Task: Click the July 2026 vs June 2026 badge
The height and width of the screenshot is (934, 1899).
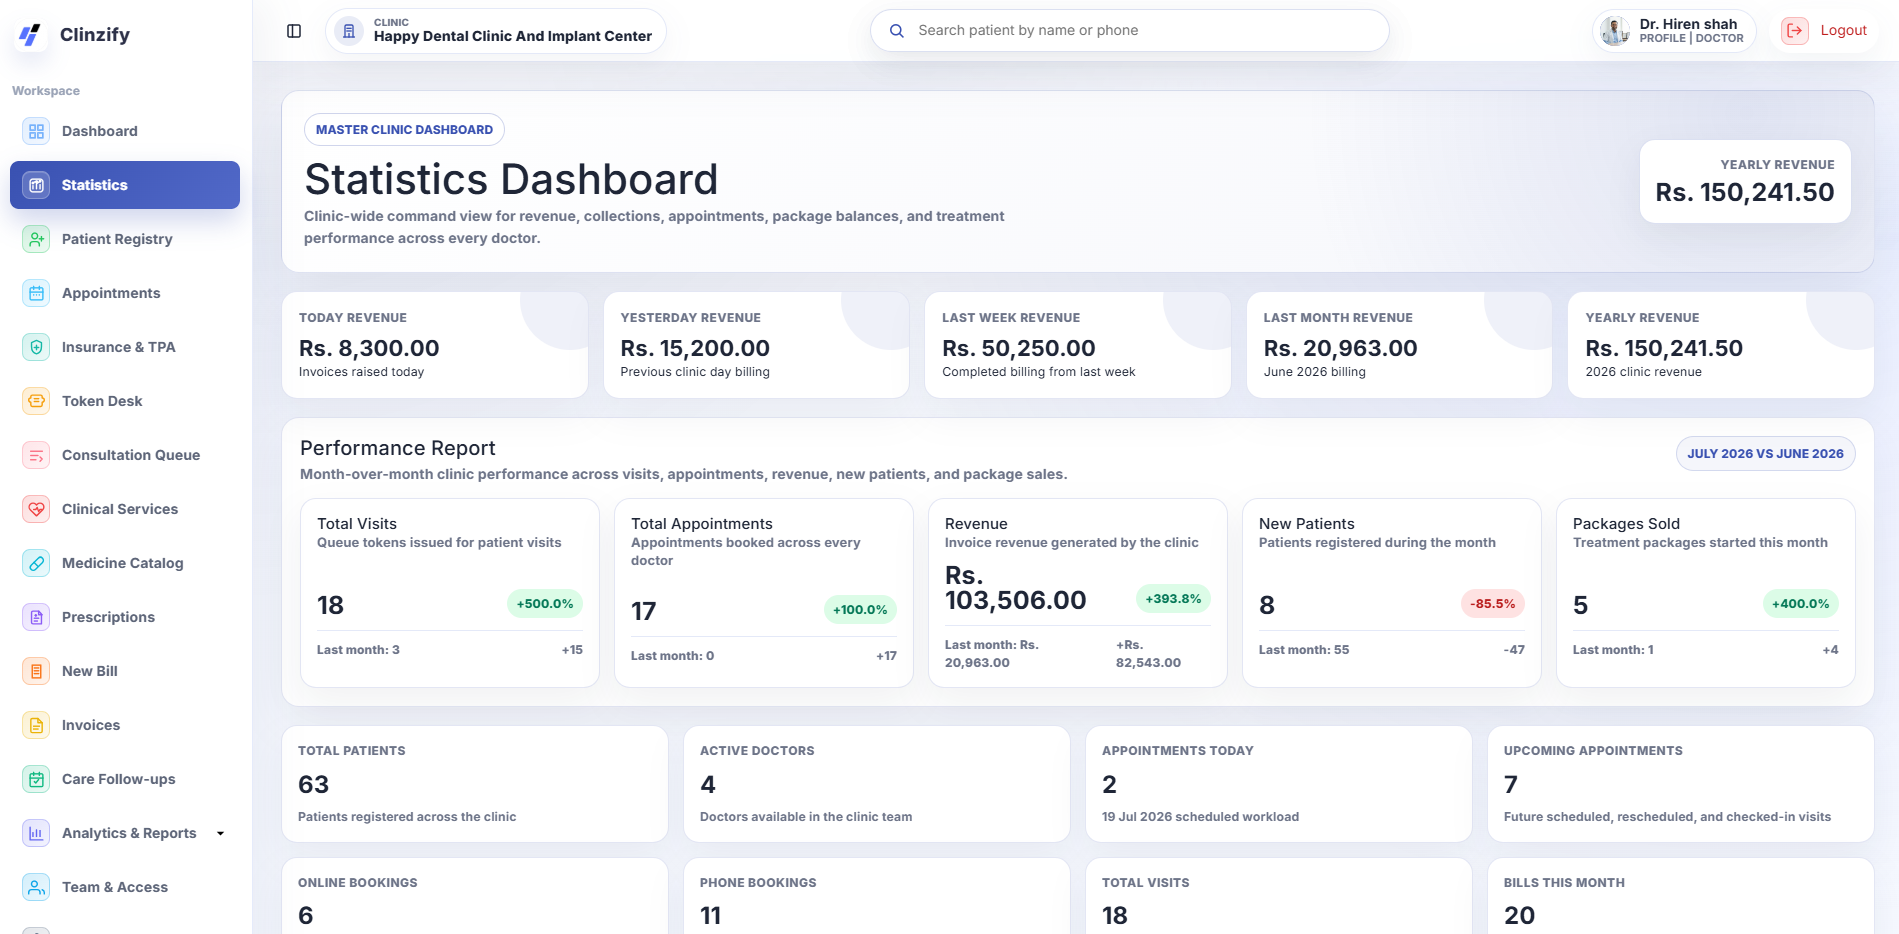Action: coord(1765,453)
